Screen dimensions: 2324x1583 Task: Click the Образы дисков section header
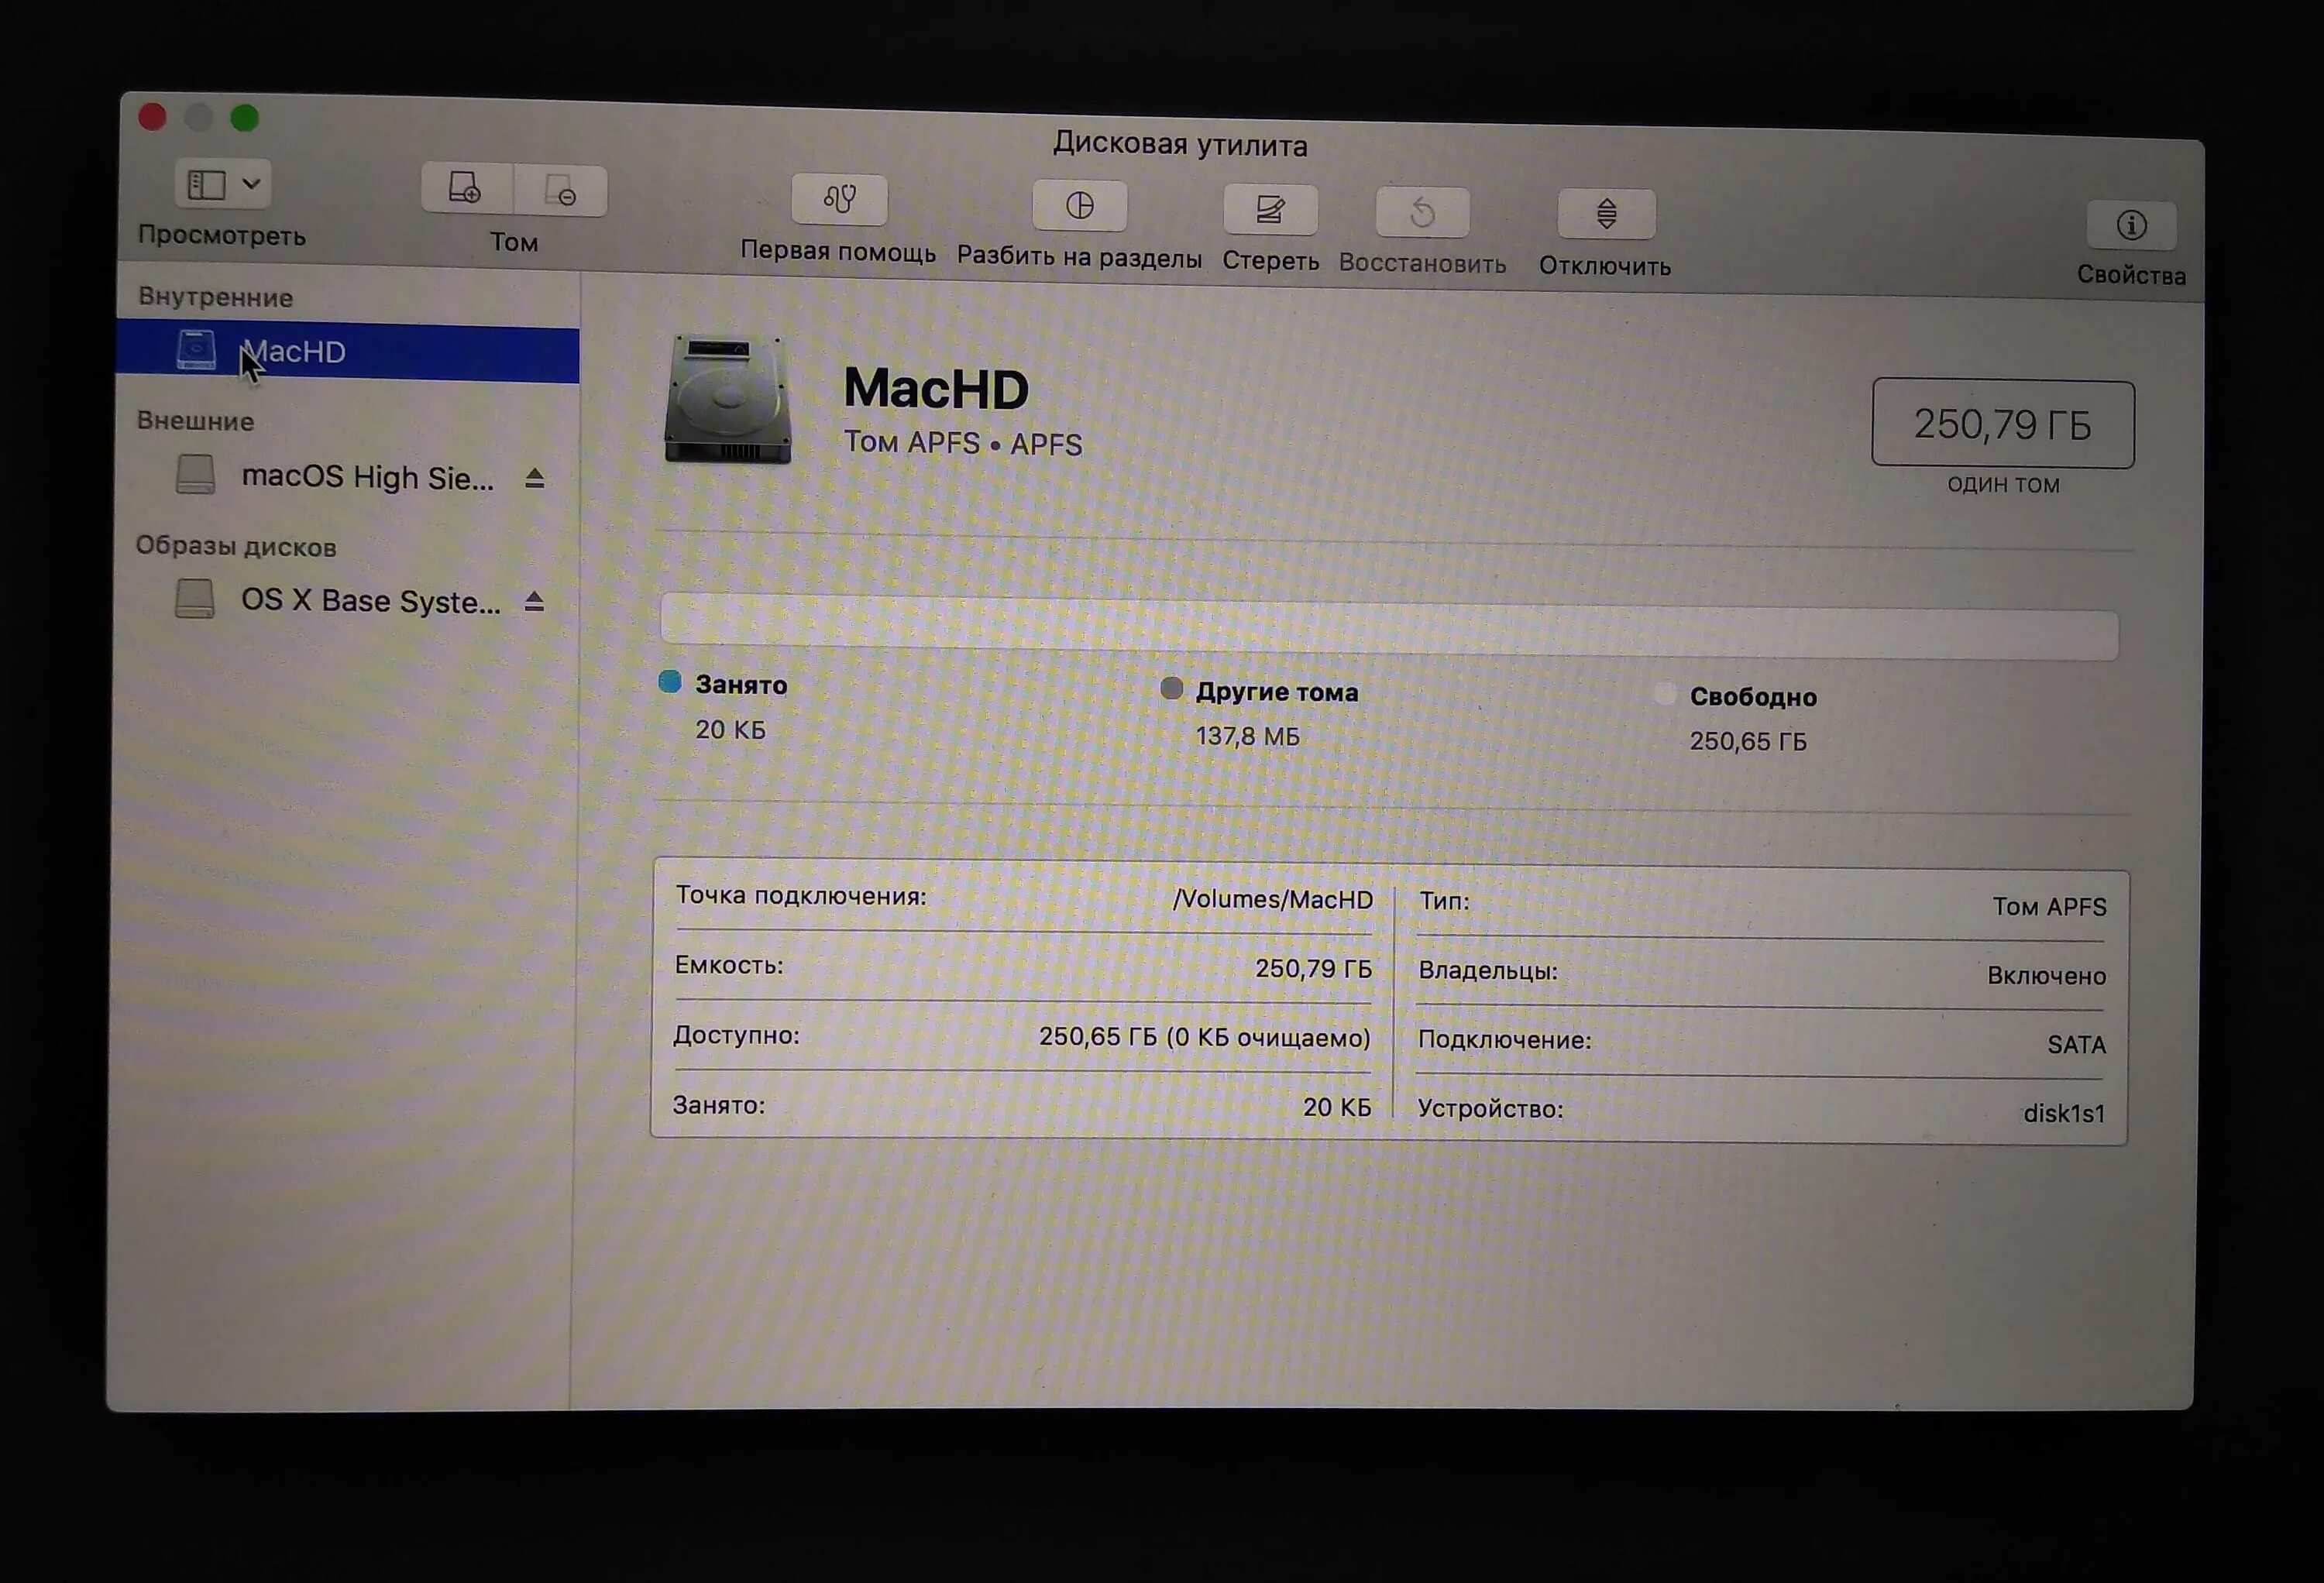pyautogui.click(x=236, y=546)
